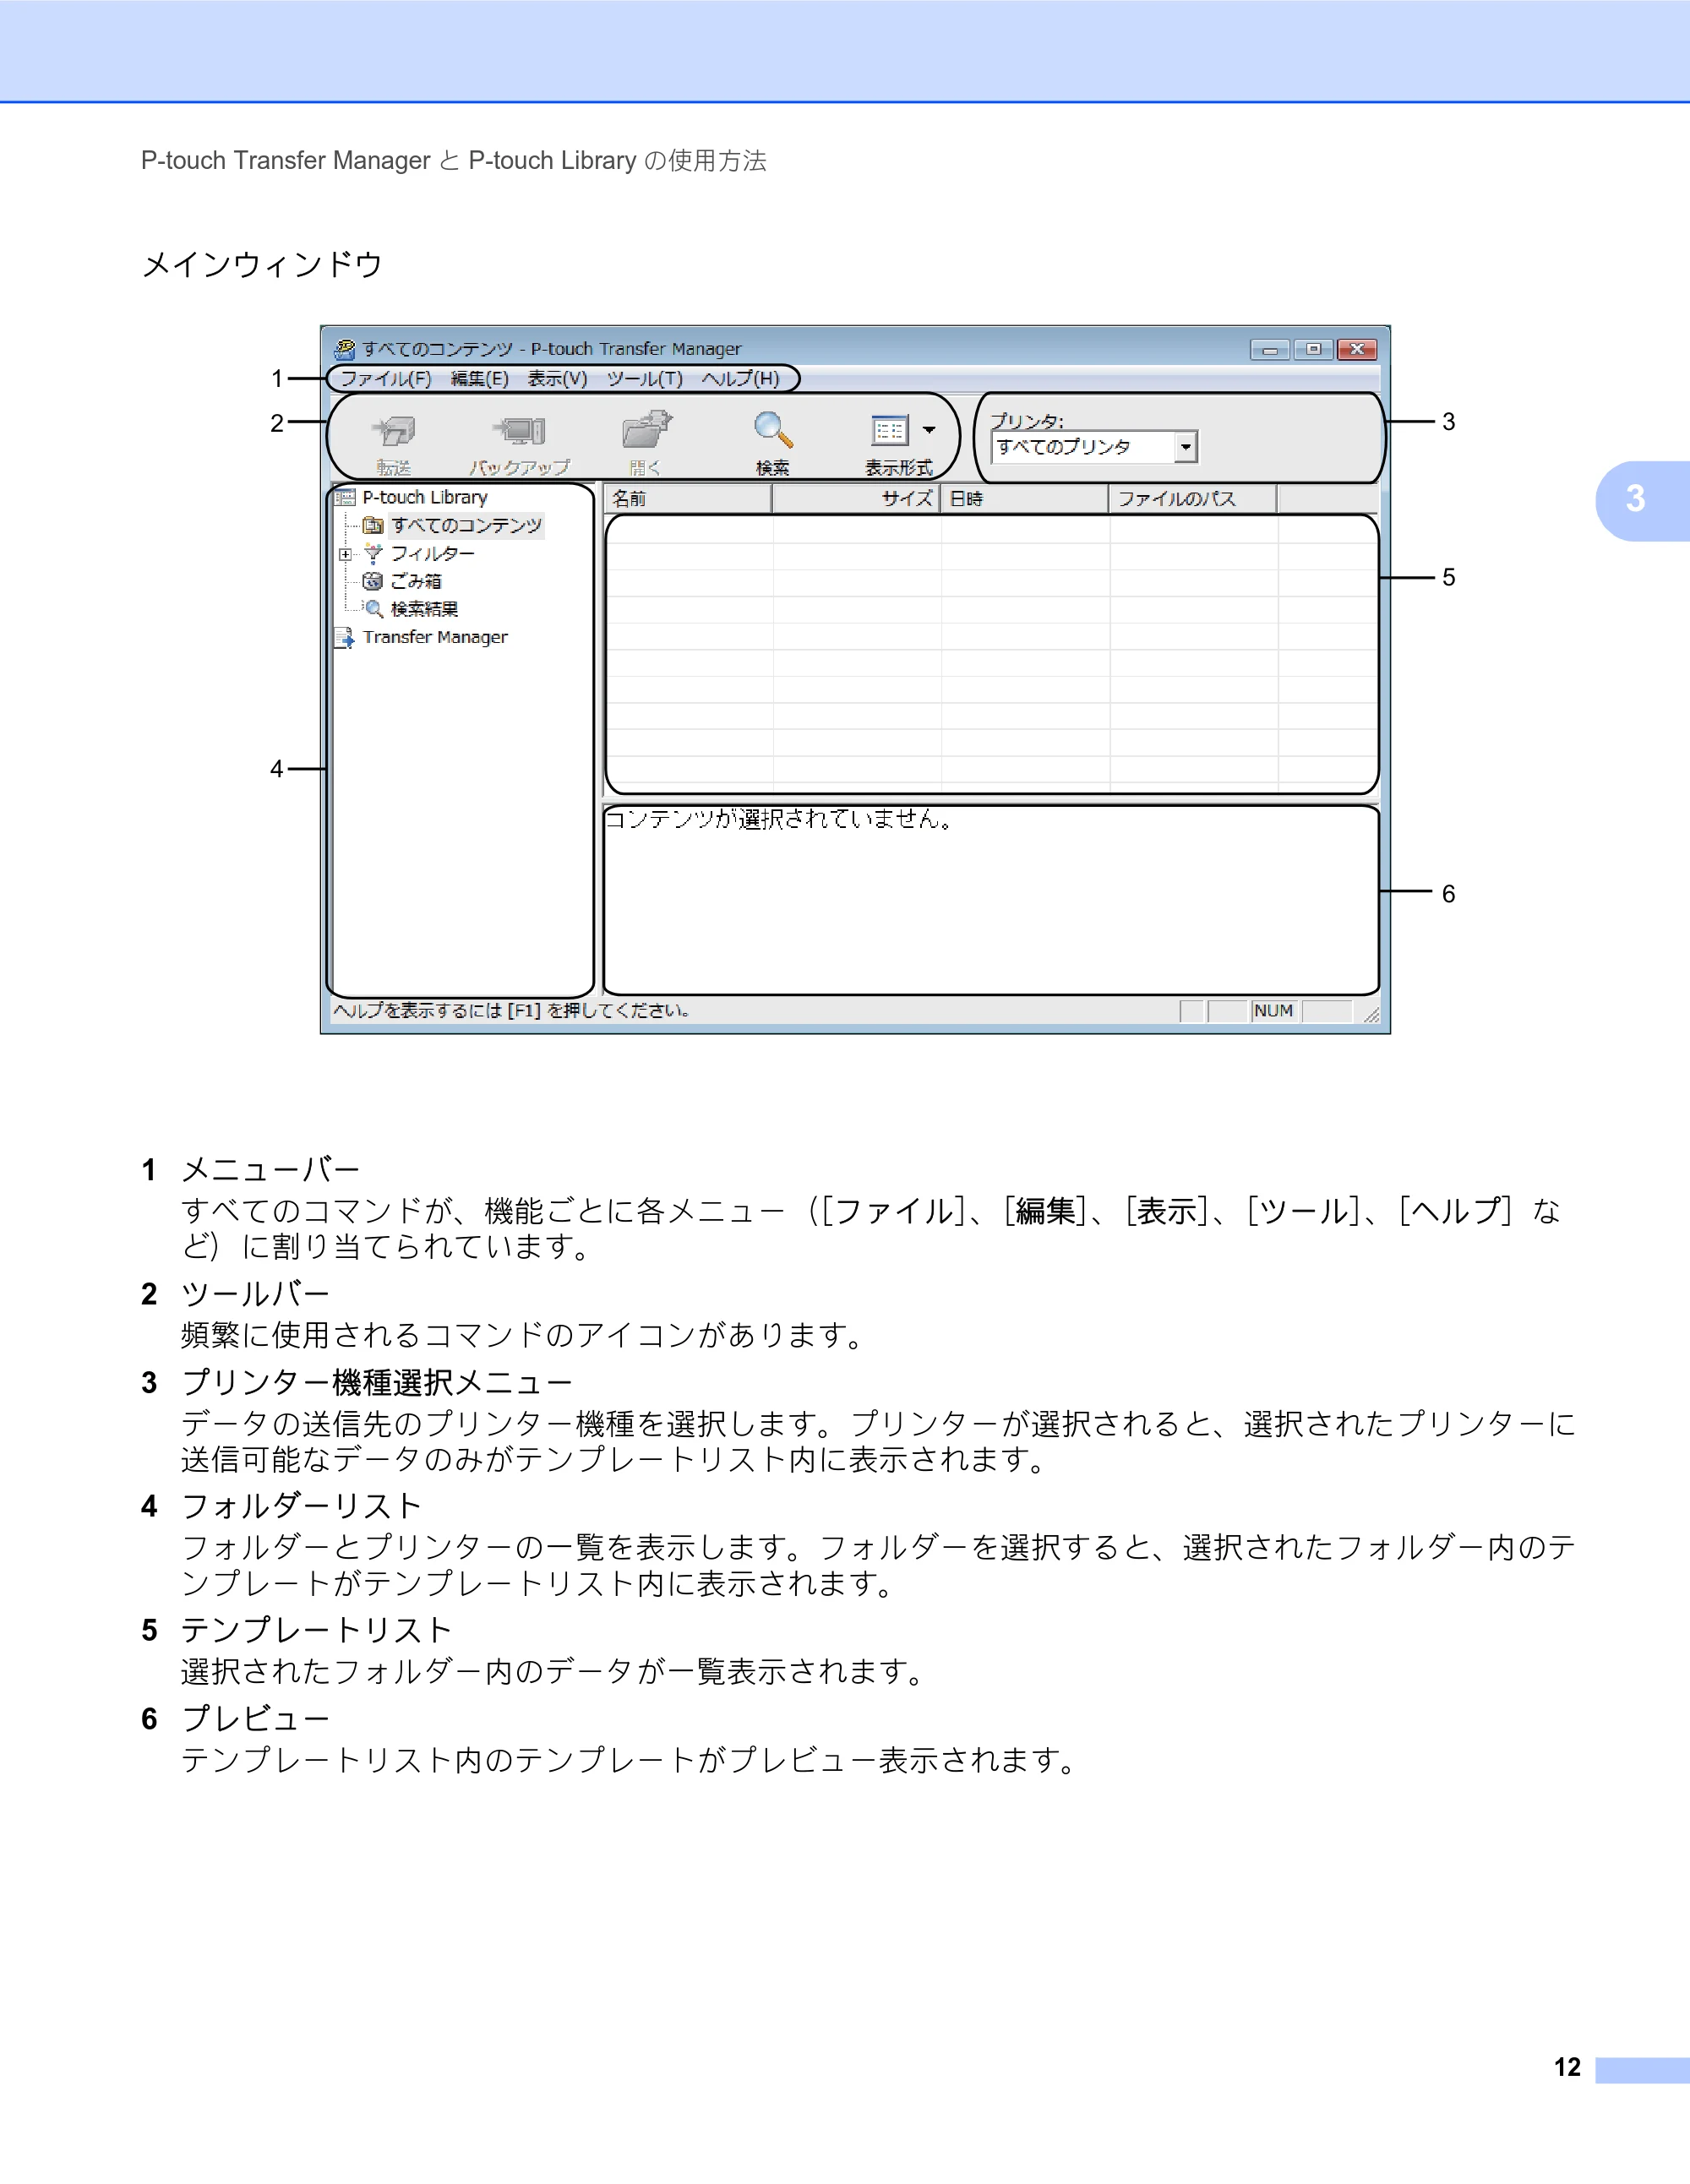Click the 検索 (Search) magnifier icon
The width and height of the screenshot is (1690, 2184).
pyautogui.click(x=773, y=430)
